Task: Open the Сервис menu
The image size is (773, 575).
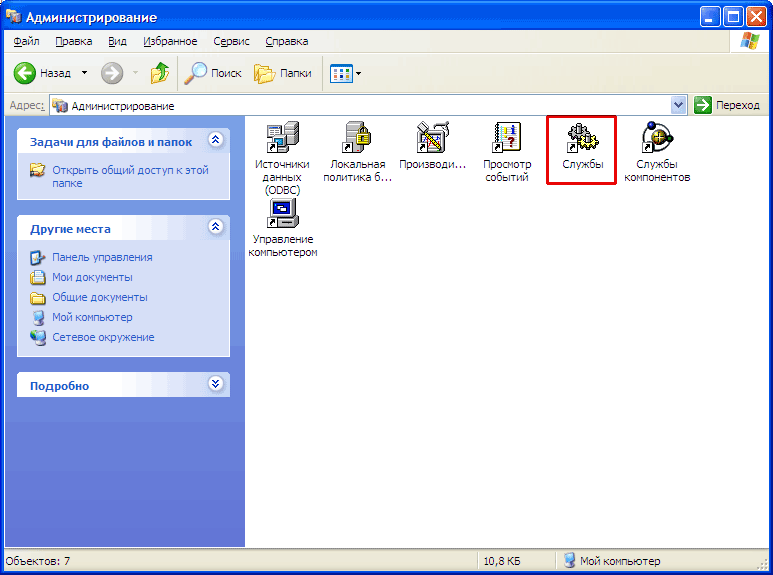Action: point(231,41)
